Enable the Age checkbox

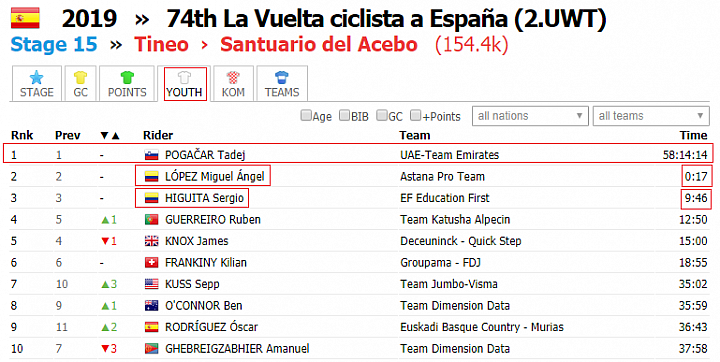306,115
